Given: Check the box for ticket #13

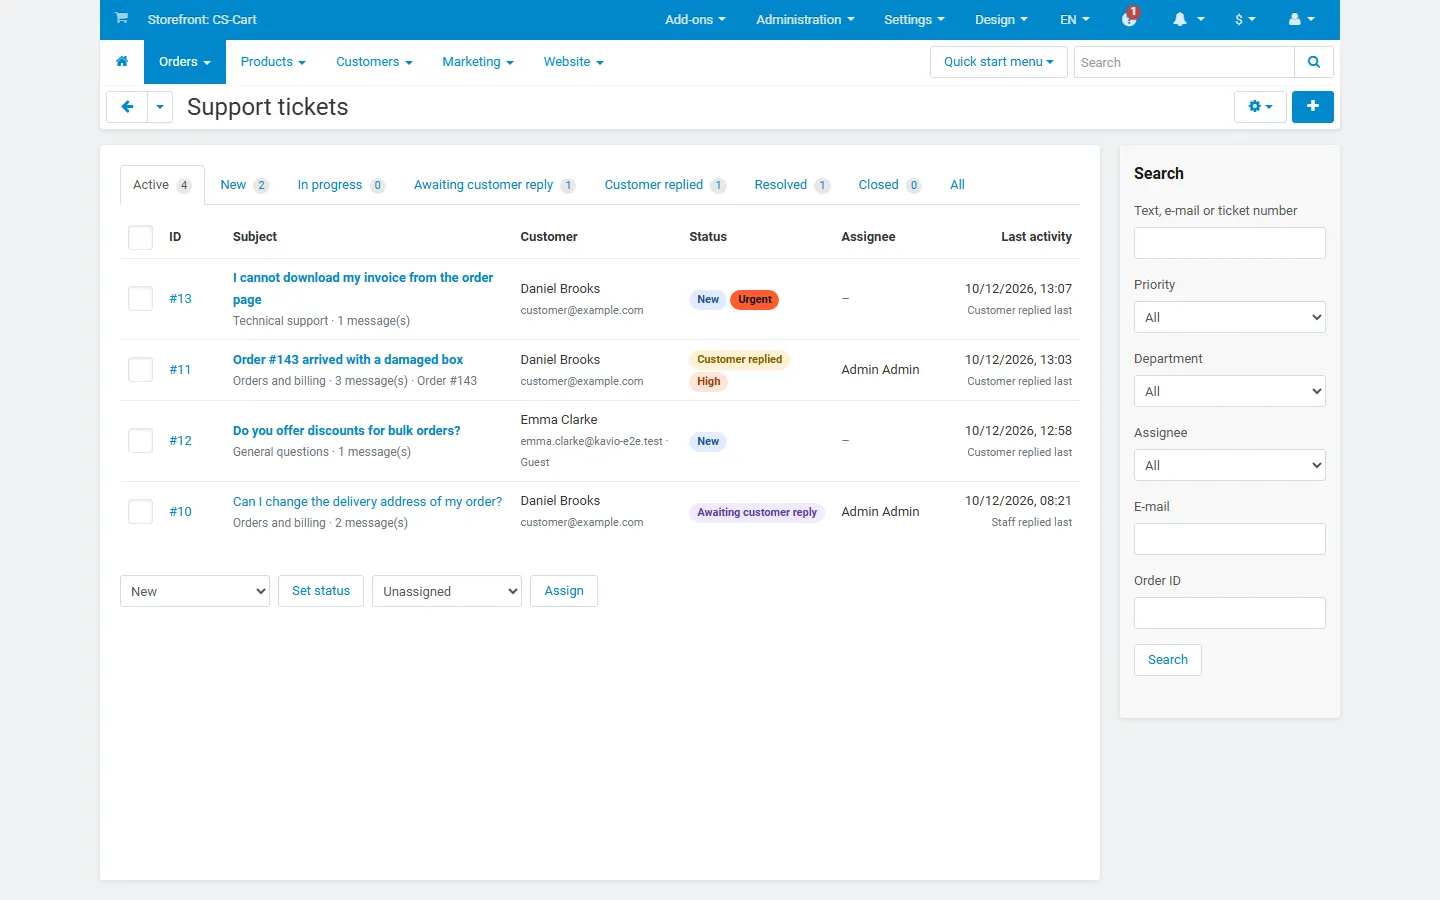Looking at the screenshot, I should (x=141, y=299).
